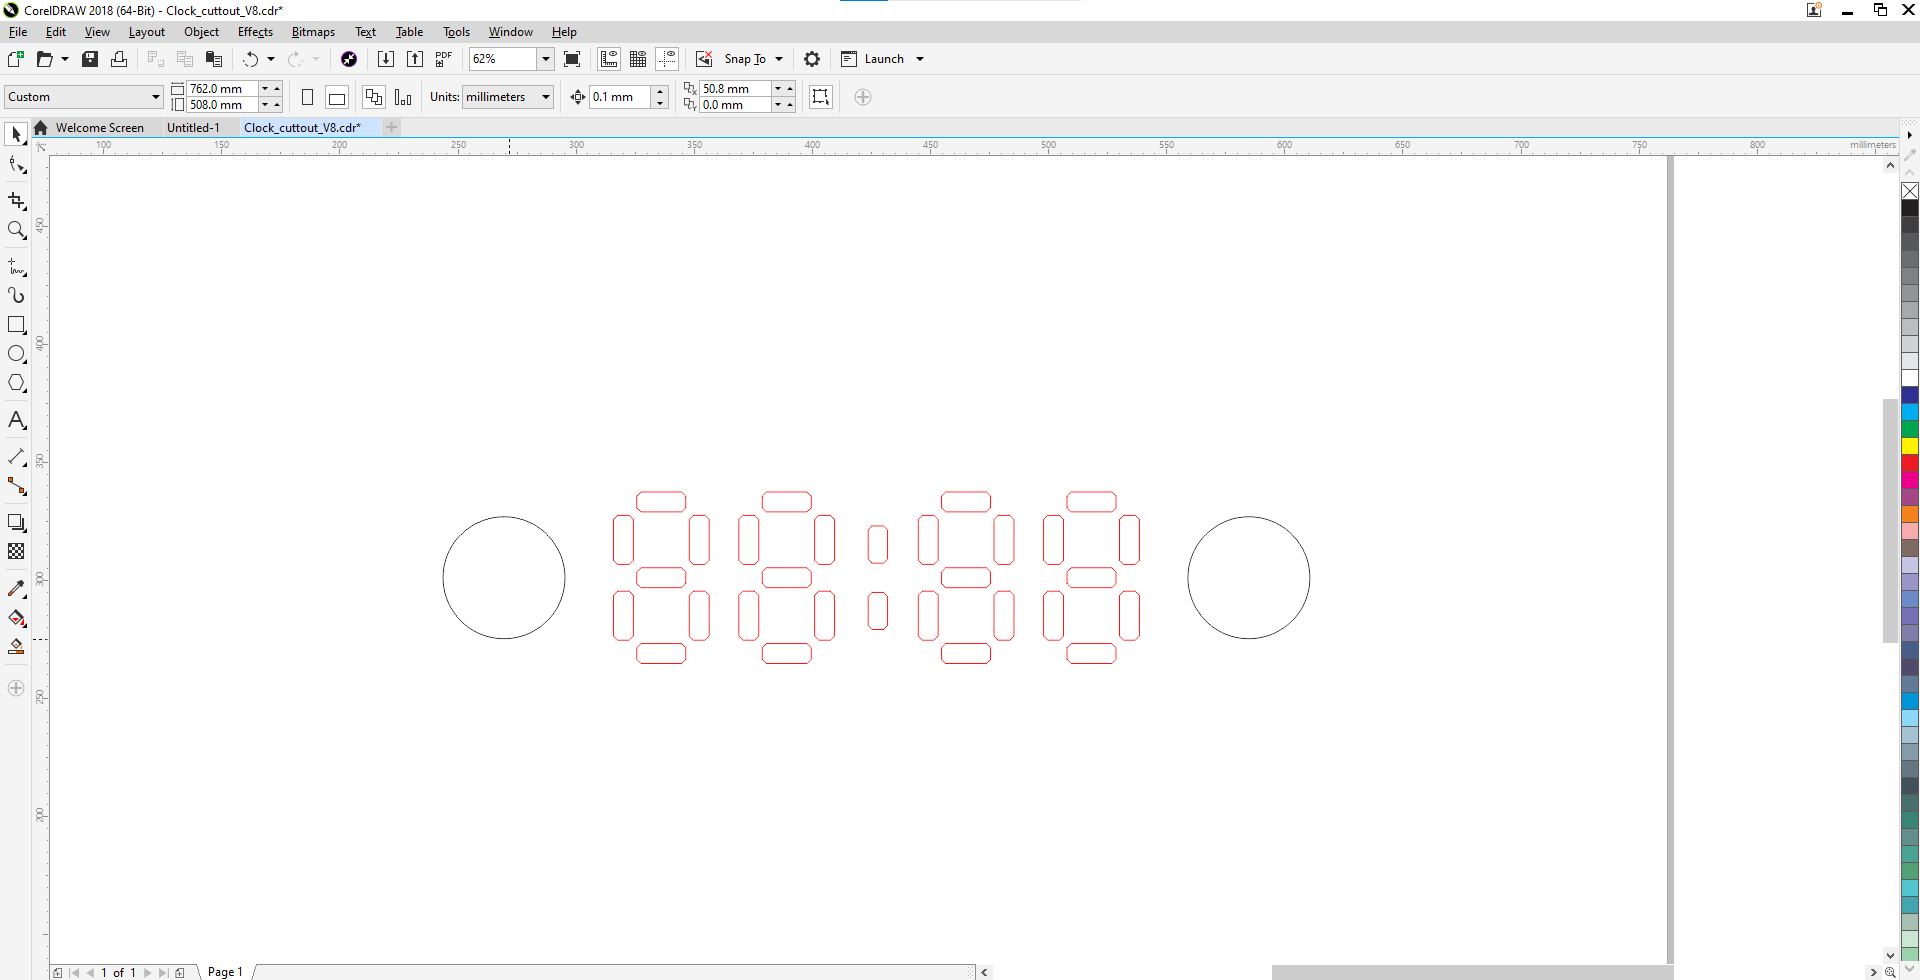Open the Effects menu
The image size is (1920, 980).
point(255,32)
